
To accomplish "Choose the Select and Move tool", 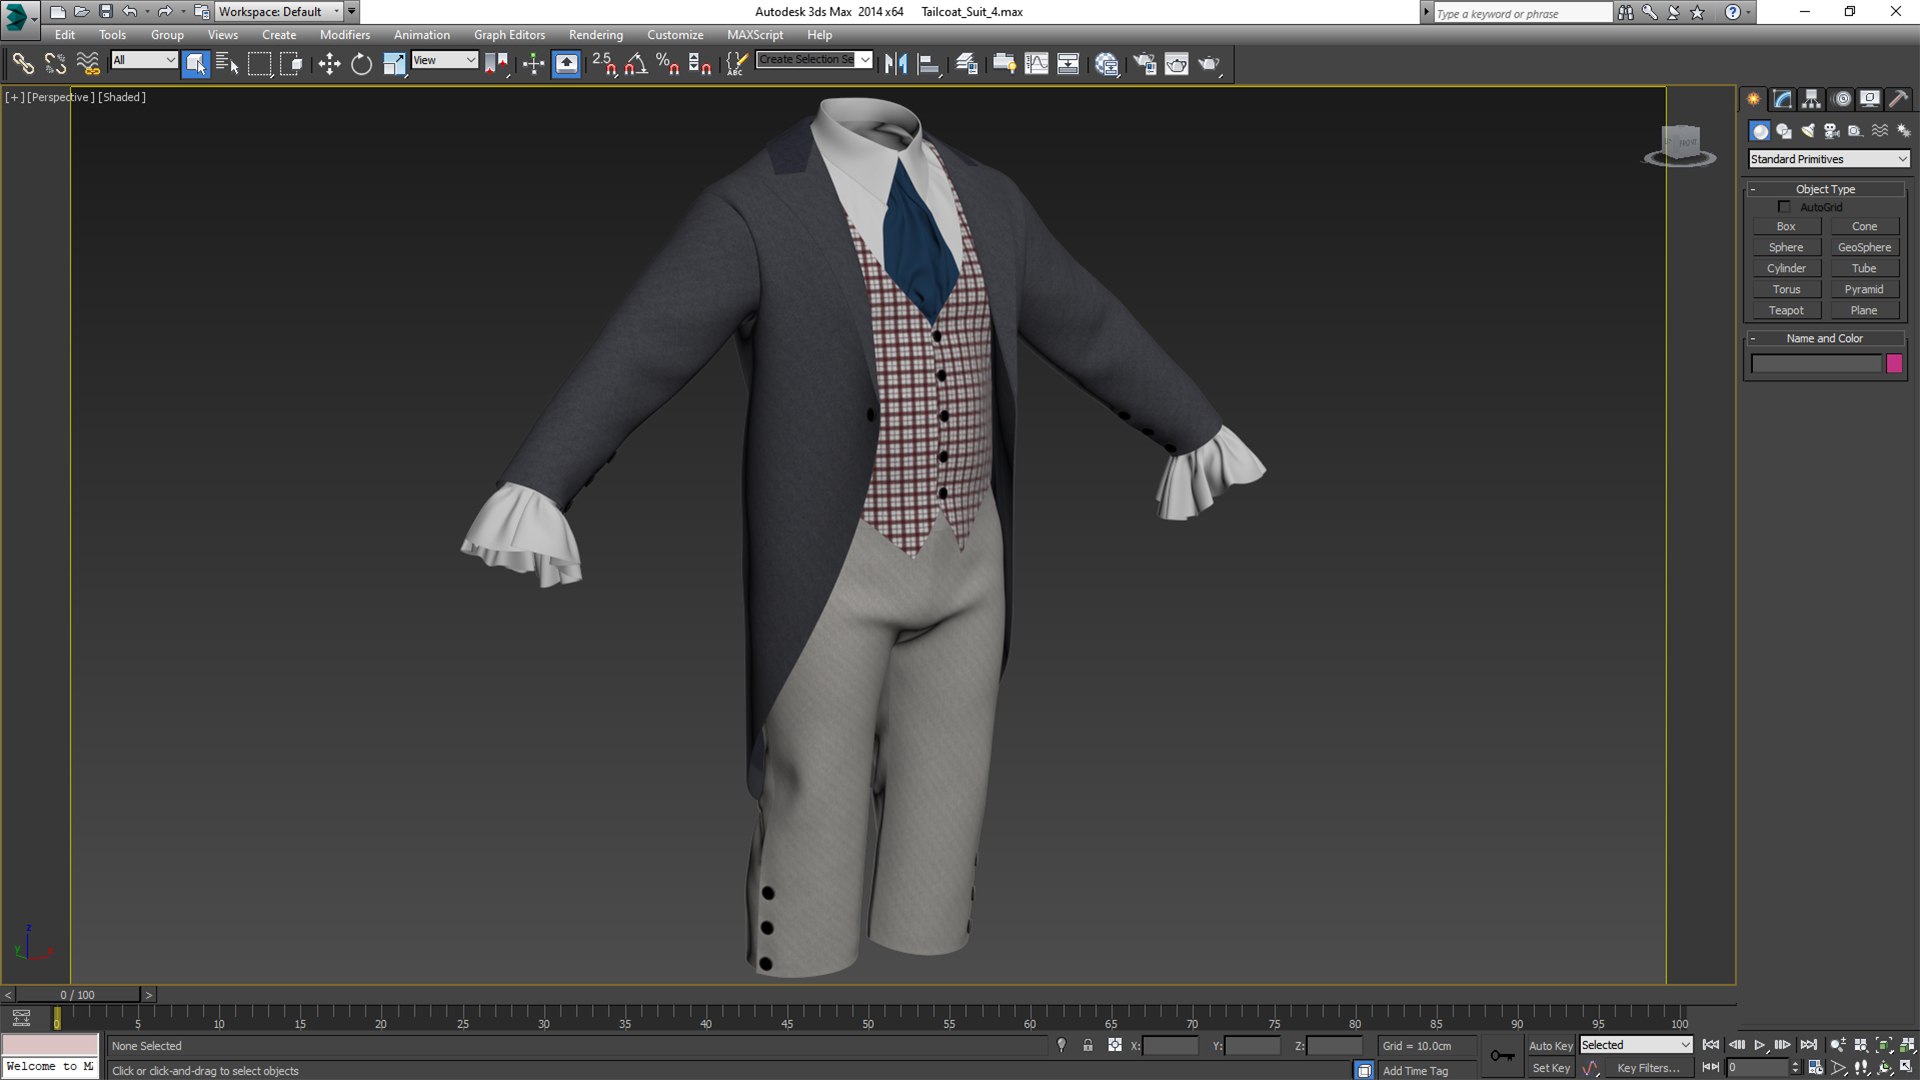I will point(329,64).
